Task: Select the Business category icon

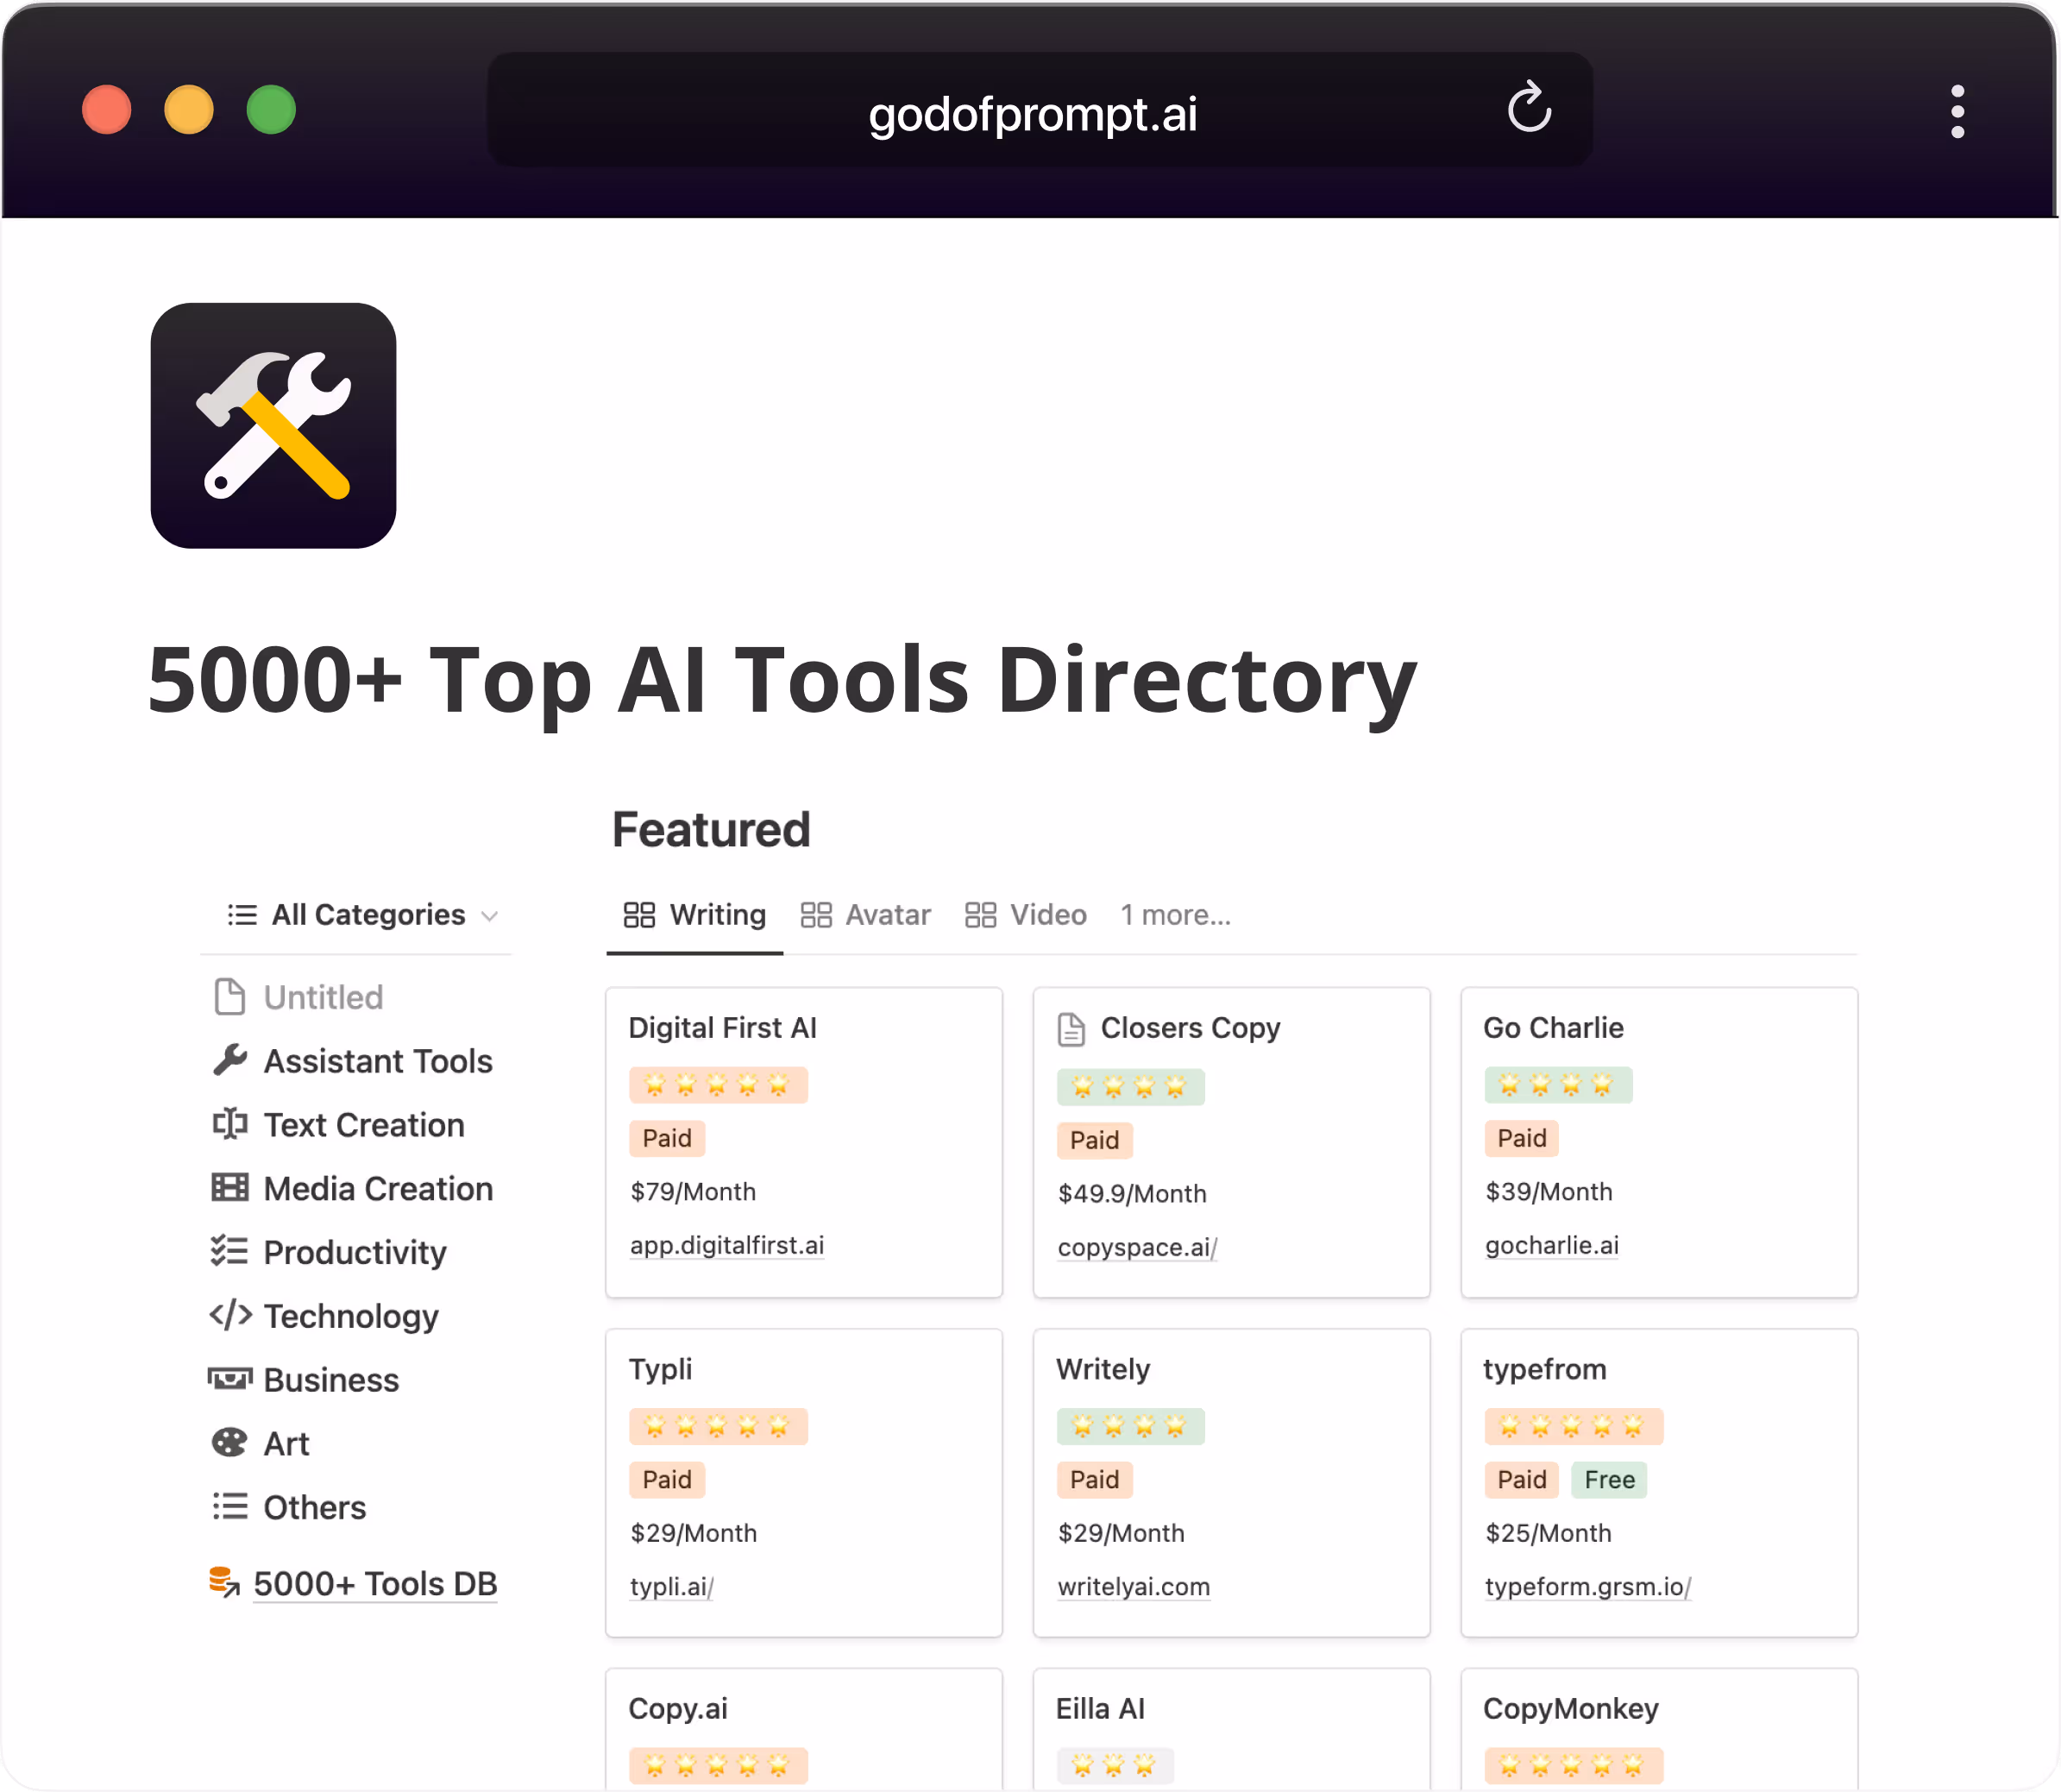Action: point(231,1379)
